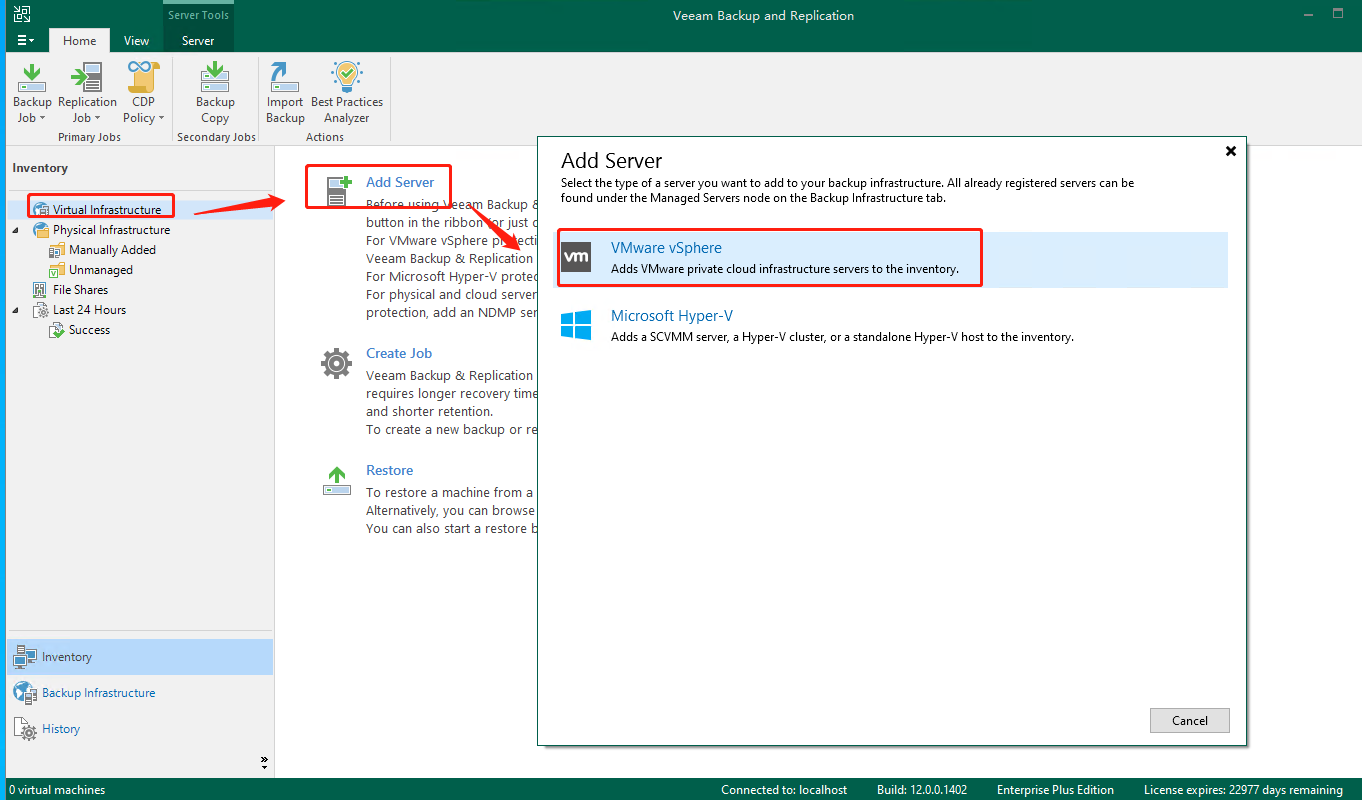Click the Add Server icon in main pane
Viewport: 1362px width, 800px height.
(x=337, y=189)
